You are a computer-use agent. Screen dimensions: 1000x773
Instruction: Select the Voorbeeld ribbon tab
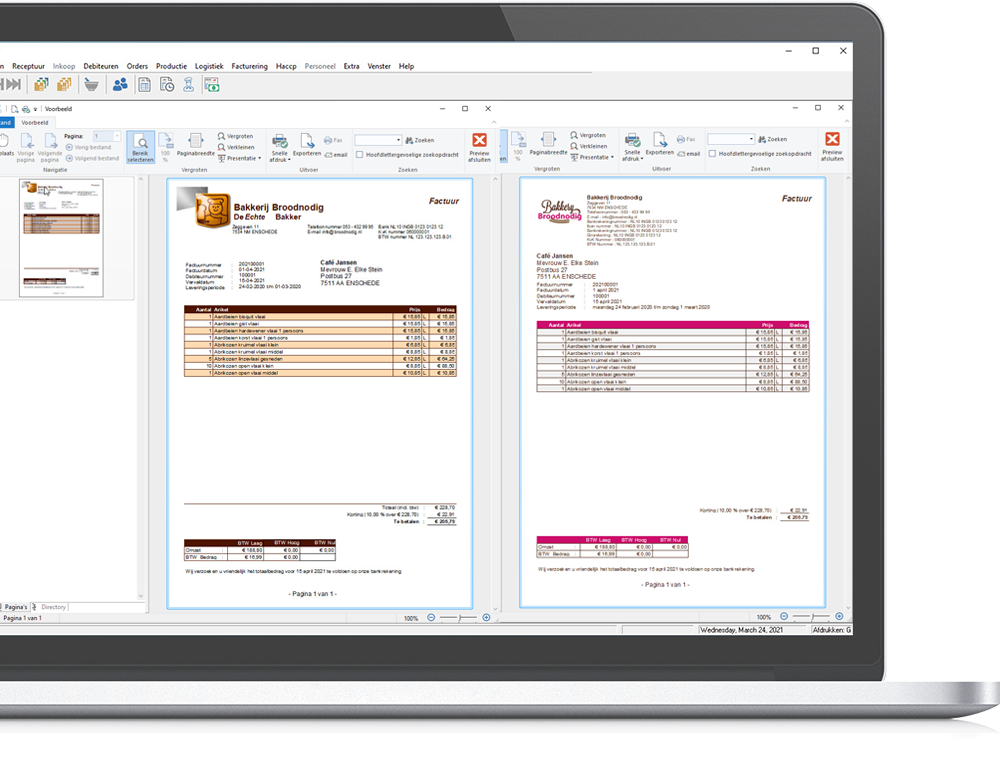(x=35, y=122)
